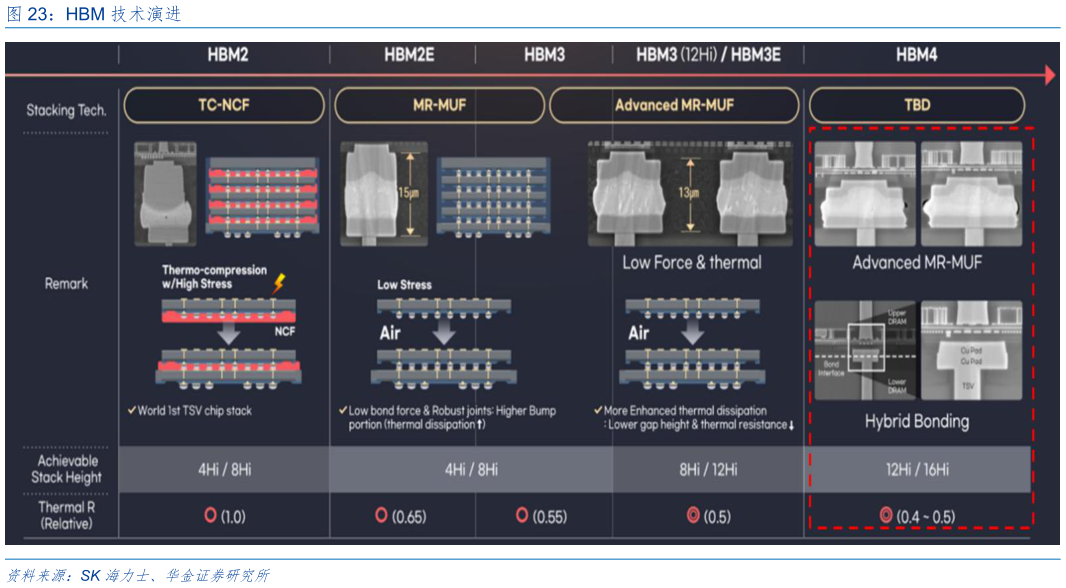This screenshot has height=588, width=1066.
Task: Click the circle marker next to (1.0)
Action: click(211, 515)
